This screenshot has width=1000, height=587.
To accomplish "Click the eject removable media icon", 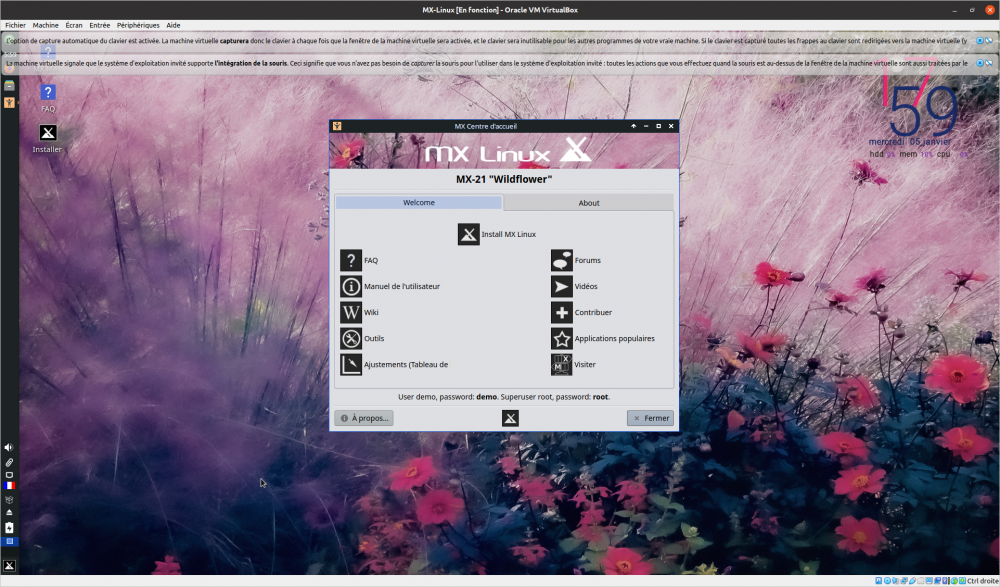I will pos(9,512).
